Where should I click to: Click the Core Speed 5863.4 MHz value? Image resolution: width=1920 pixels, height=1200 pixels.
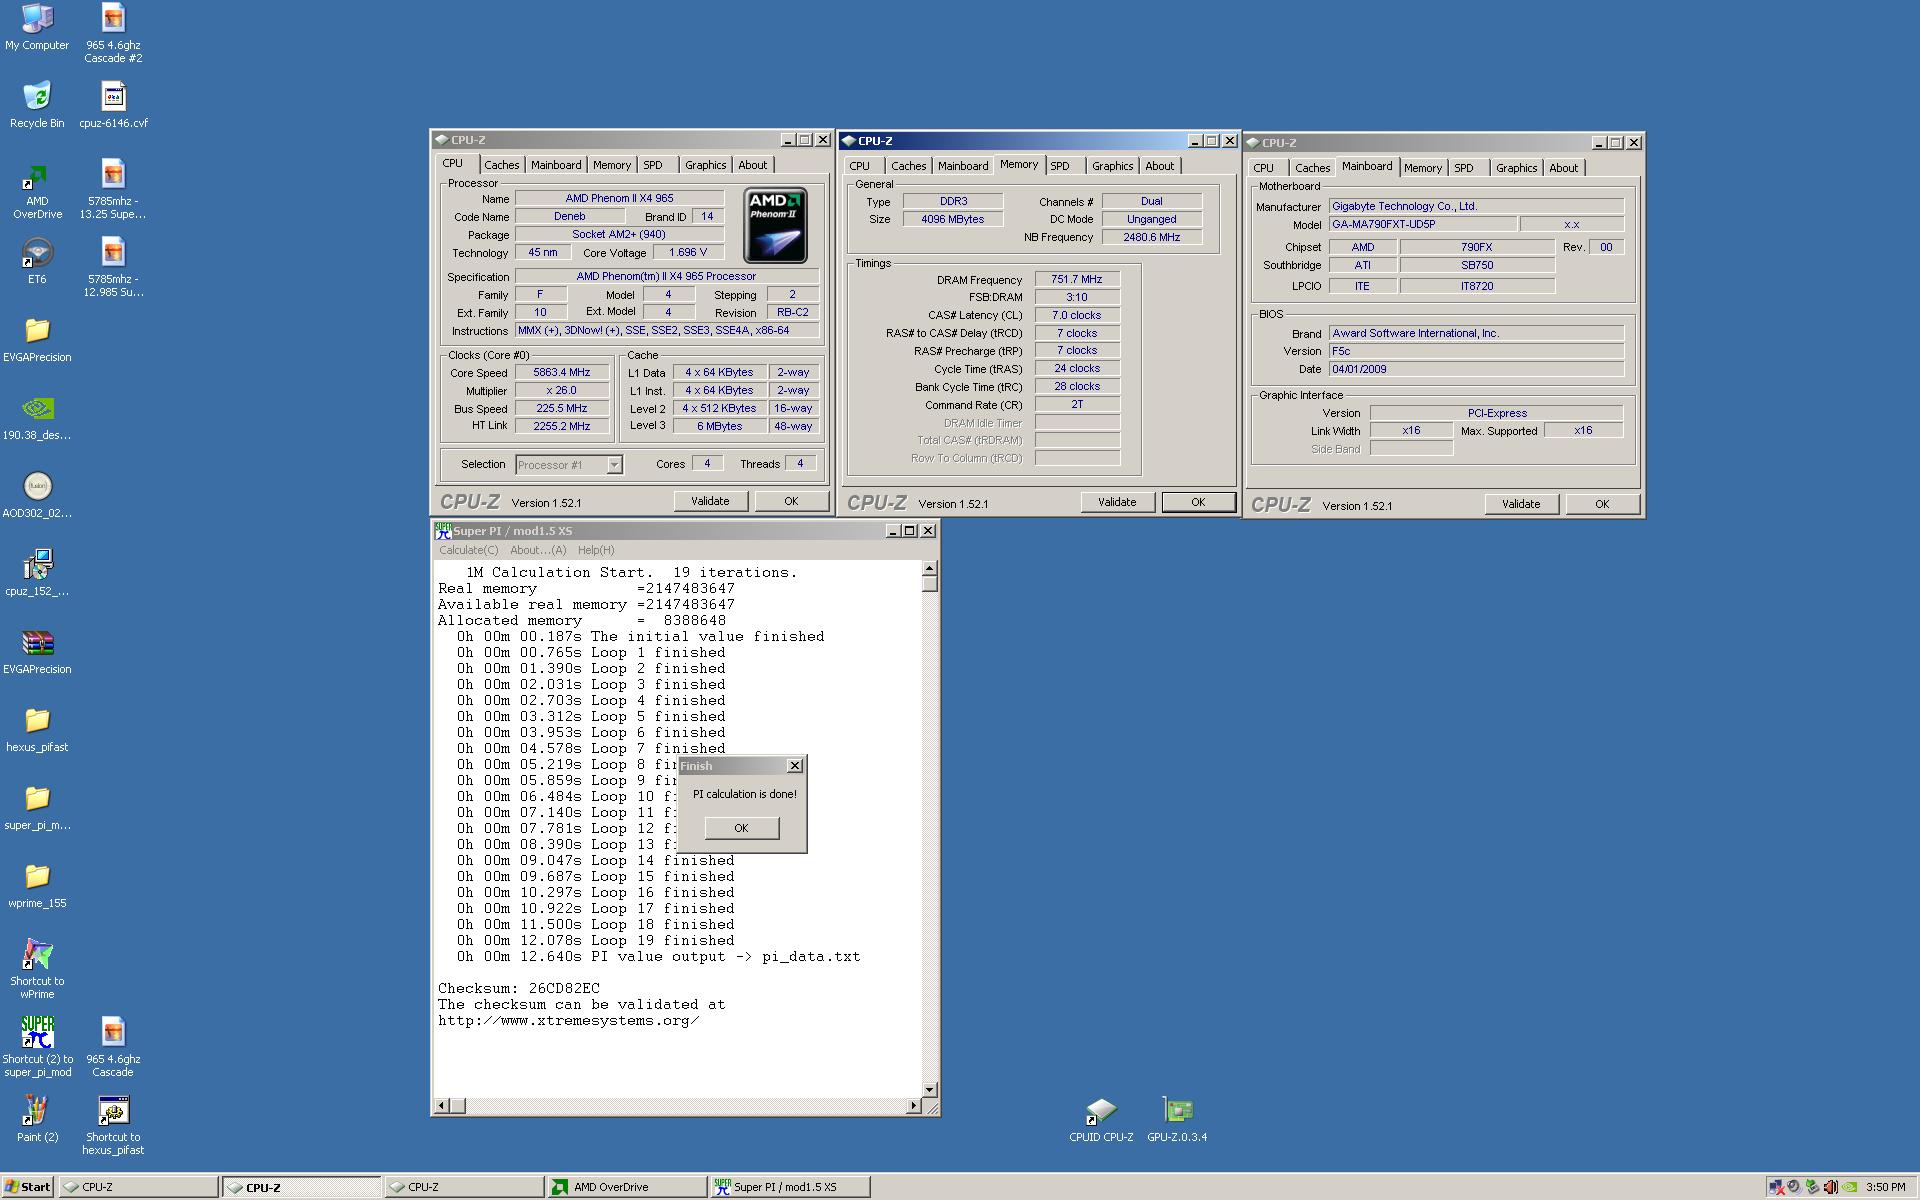(562, 372)
